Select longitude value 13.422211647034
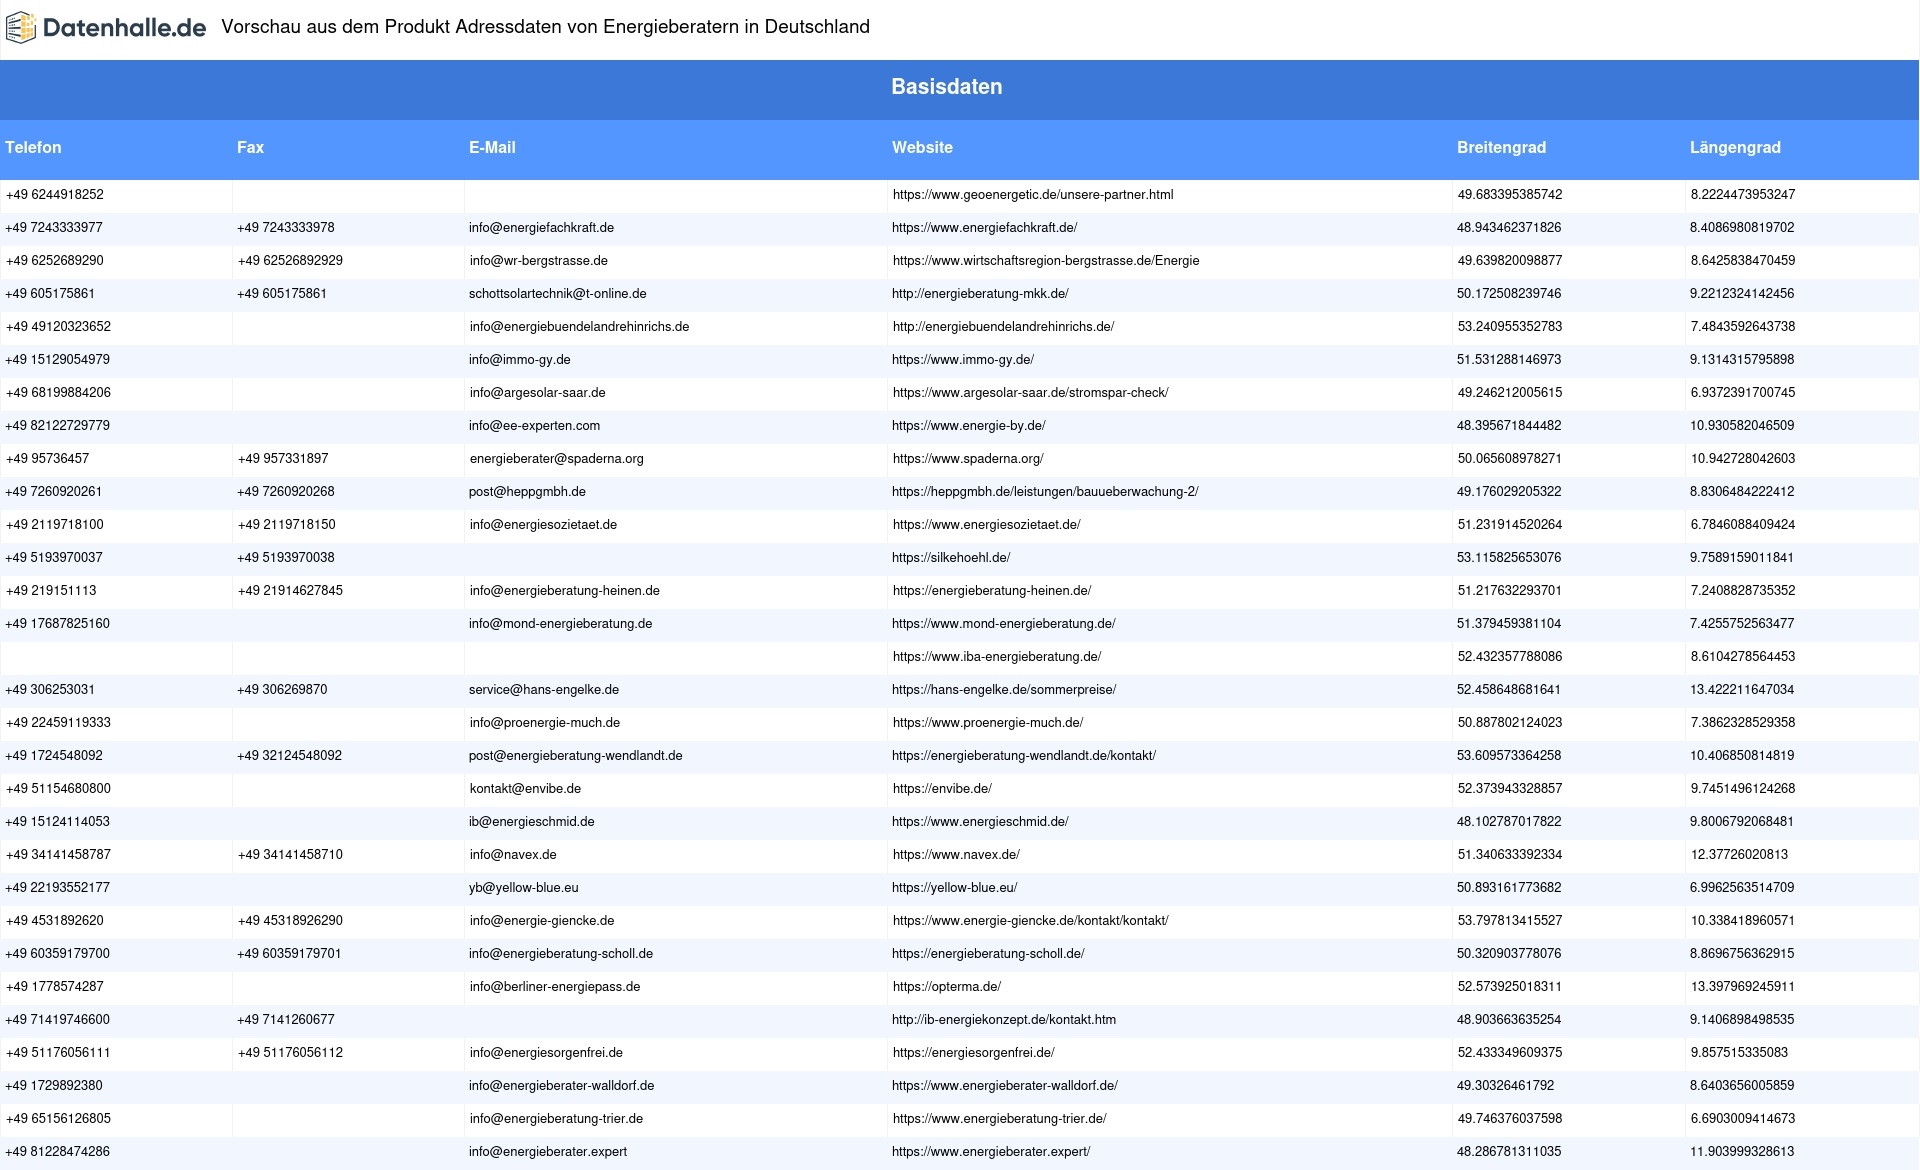Screen dimensions: 1920x1170 tap(1742, 690)
